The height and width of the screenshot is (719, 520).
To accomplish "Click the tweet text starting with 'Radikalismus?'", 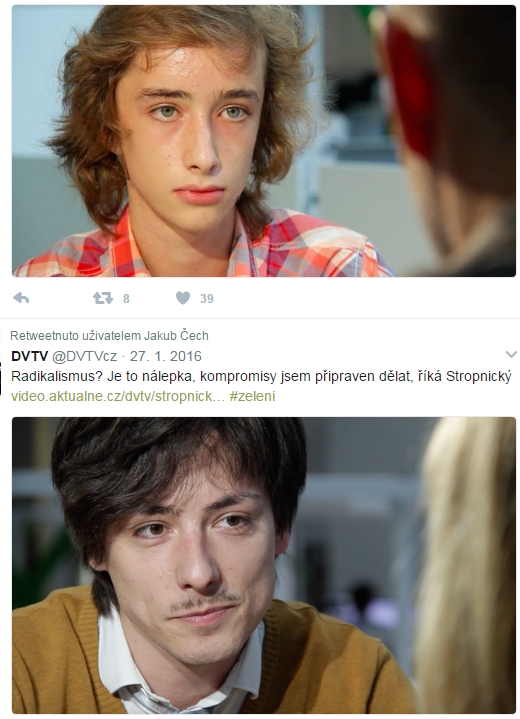I will click(x=261, y=376).
